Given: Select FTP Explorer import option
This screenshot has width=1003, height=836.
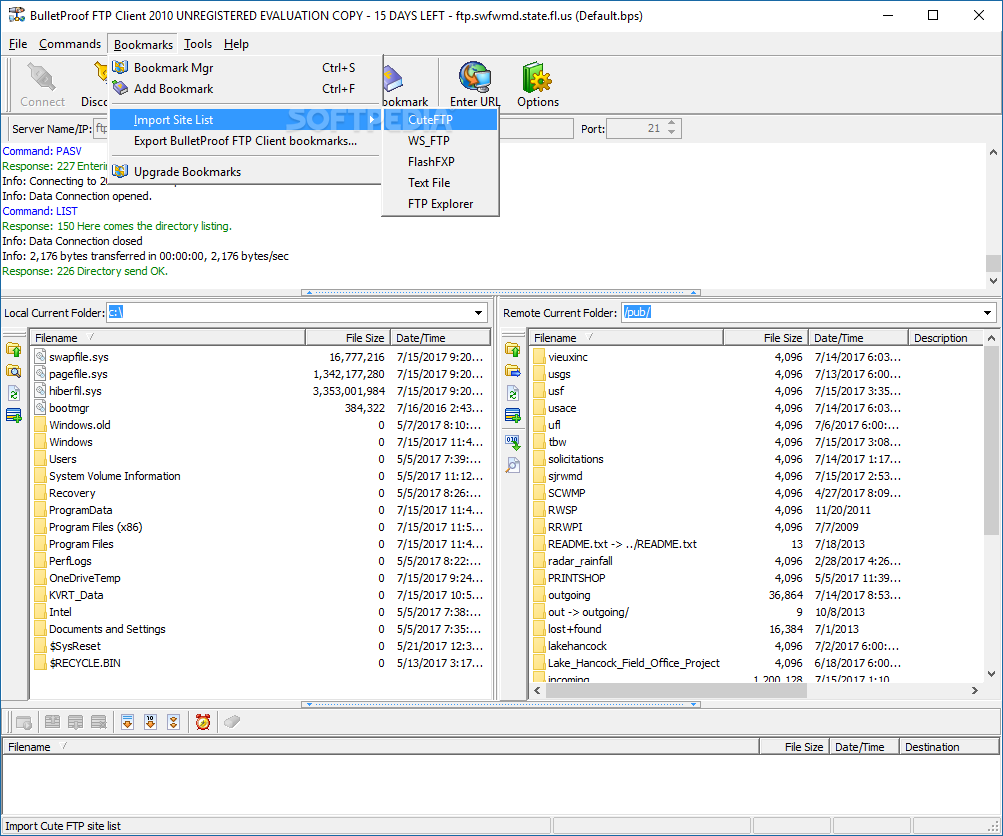Looking at the screenshot, I should [x=440, y=204].
